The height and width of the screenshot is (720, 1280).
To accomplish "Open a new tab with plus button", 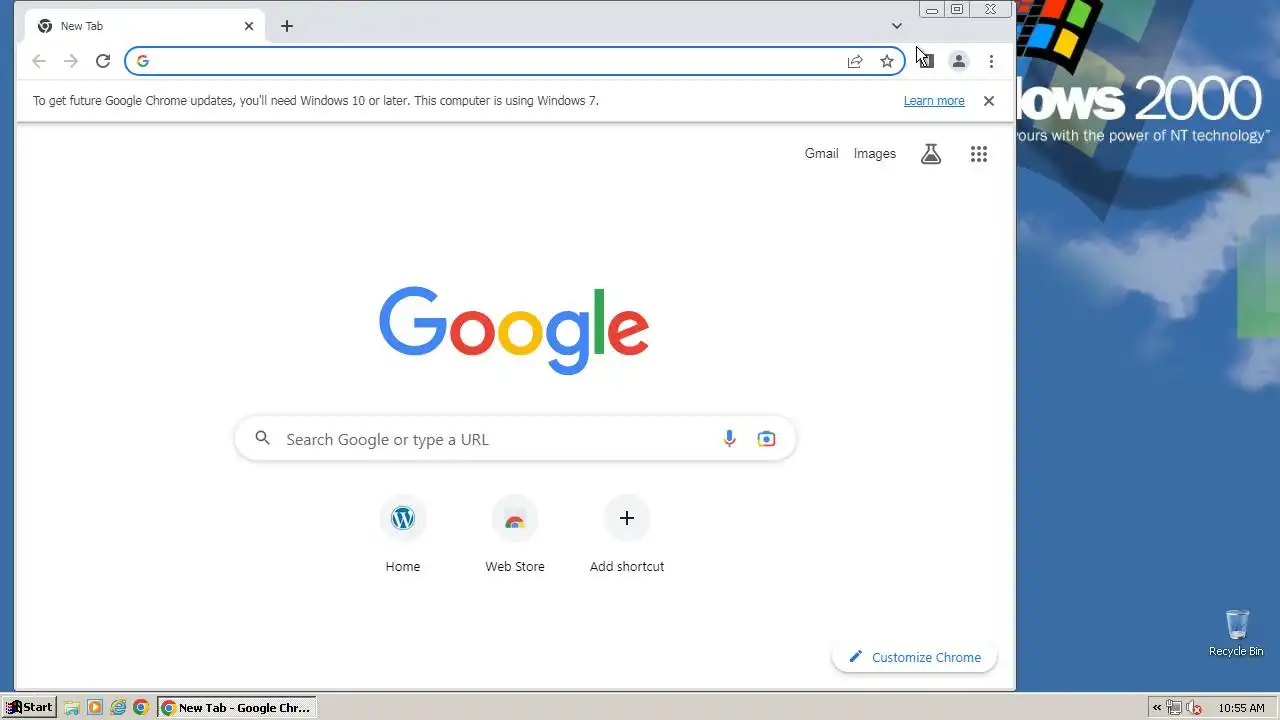I will pos(287,26).
